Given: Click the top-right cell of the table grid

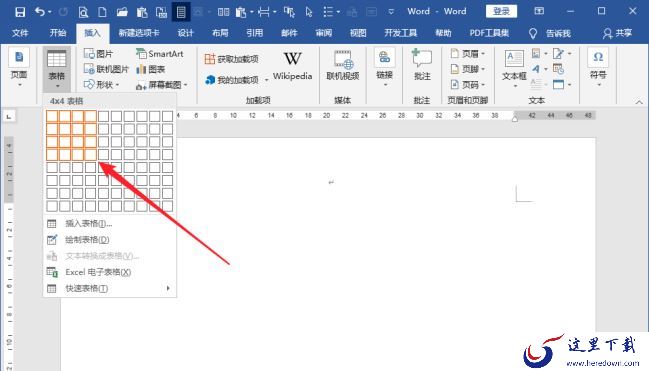Looking at the screenshot, I should (x=167, y=116).
